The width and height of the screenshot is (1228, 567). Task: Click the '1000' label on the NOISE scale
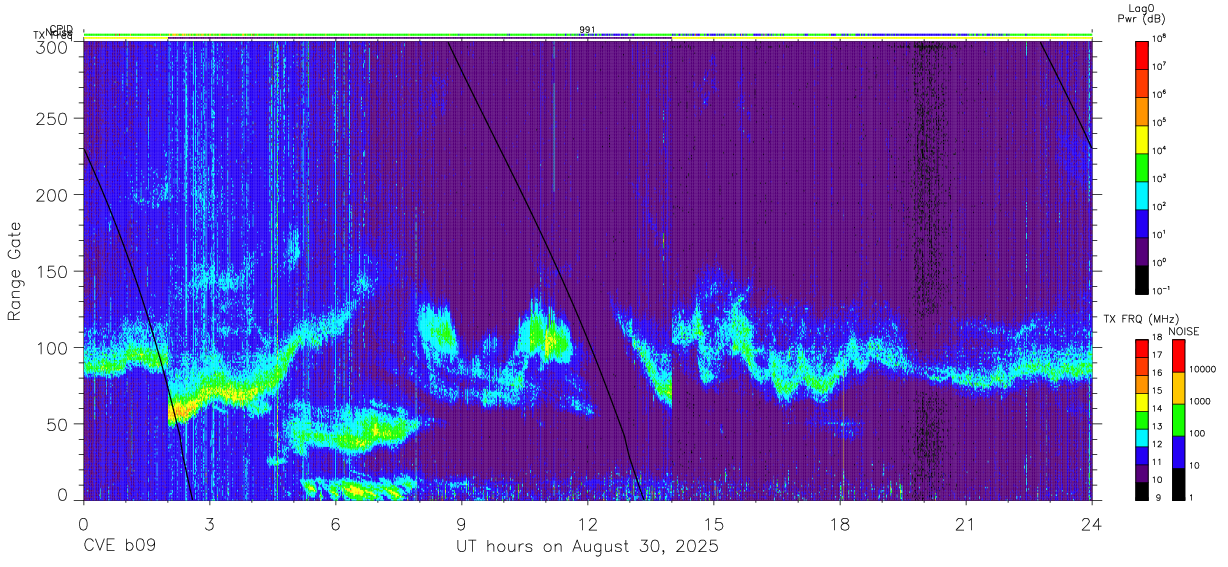click(x=1200, y=402)
